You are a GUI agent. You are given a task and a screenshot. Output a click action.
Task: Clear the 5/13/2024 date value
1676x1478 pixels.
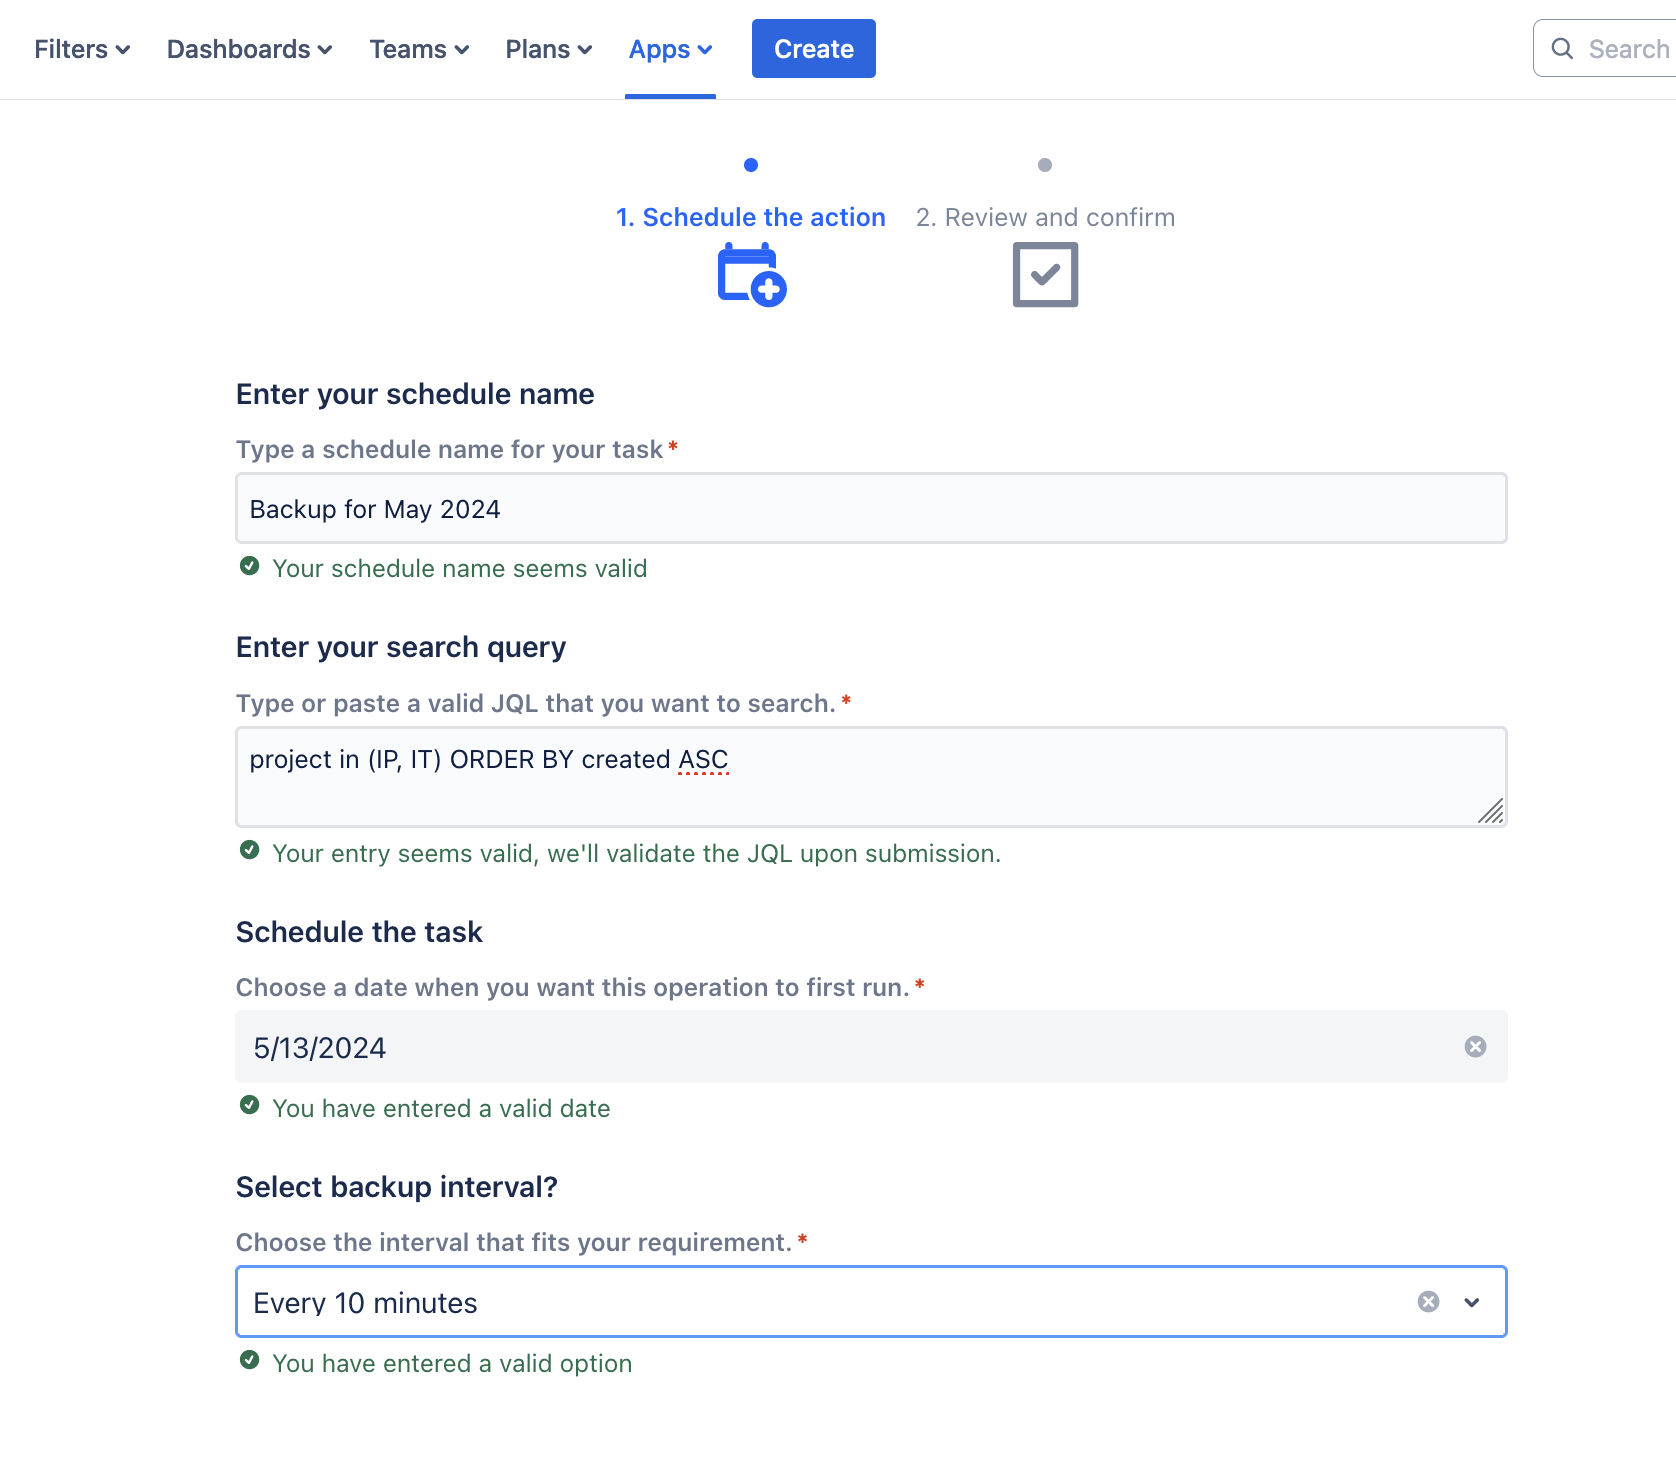tap(1475, 1046)
